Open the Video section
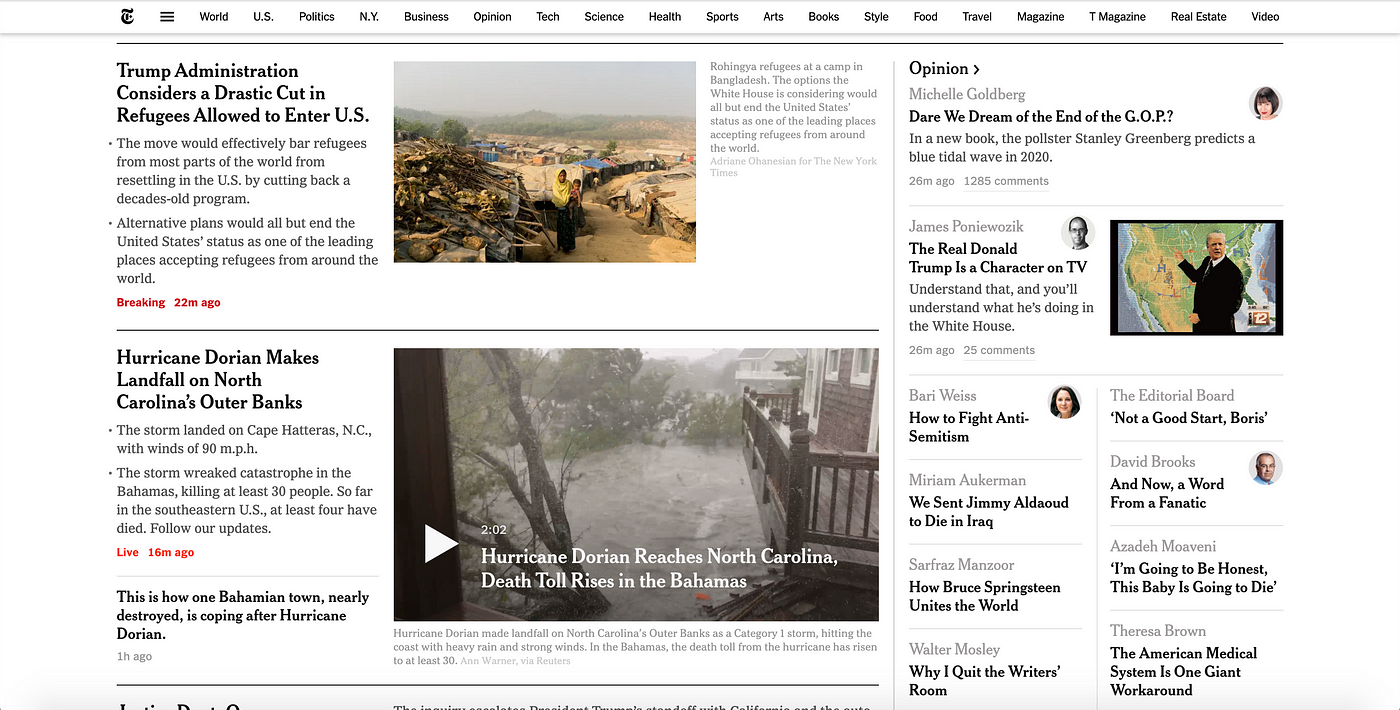 tap(1265, 17)
